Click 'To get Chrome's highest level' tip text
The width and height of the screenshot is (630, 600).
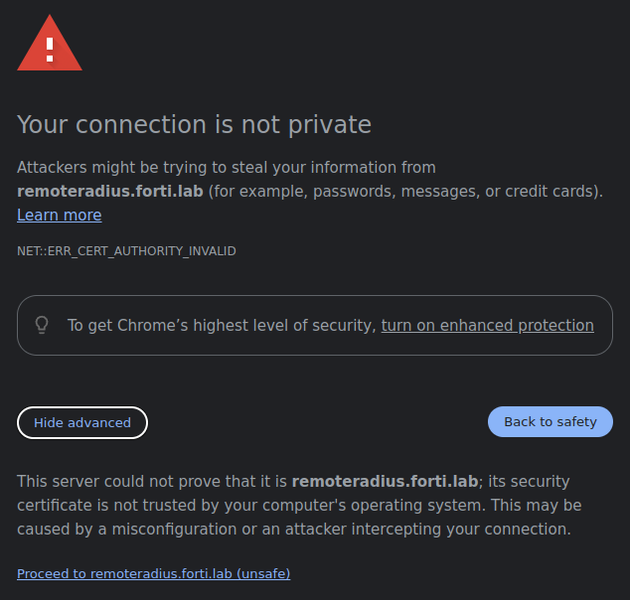click(220, 325)
